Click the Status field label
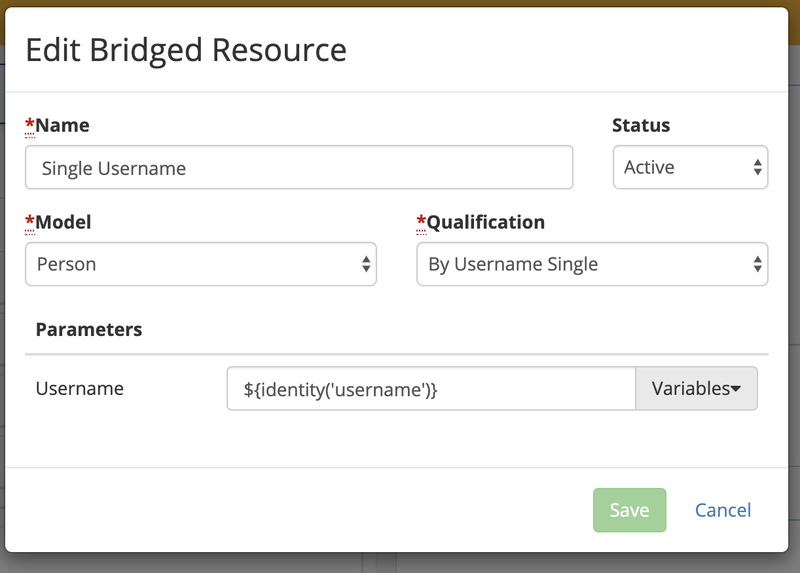Viewport: 800px width, 573px height. click(641, 126)
